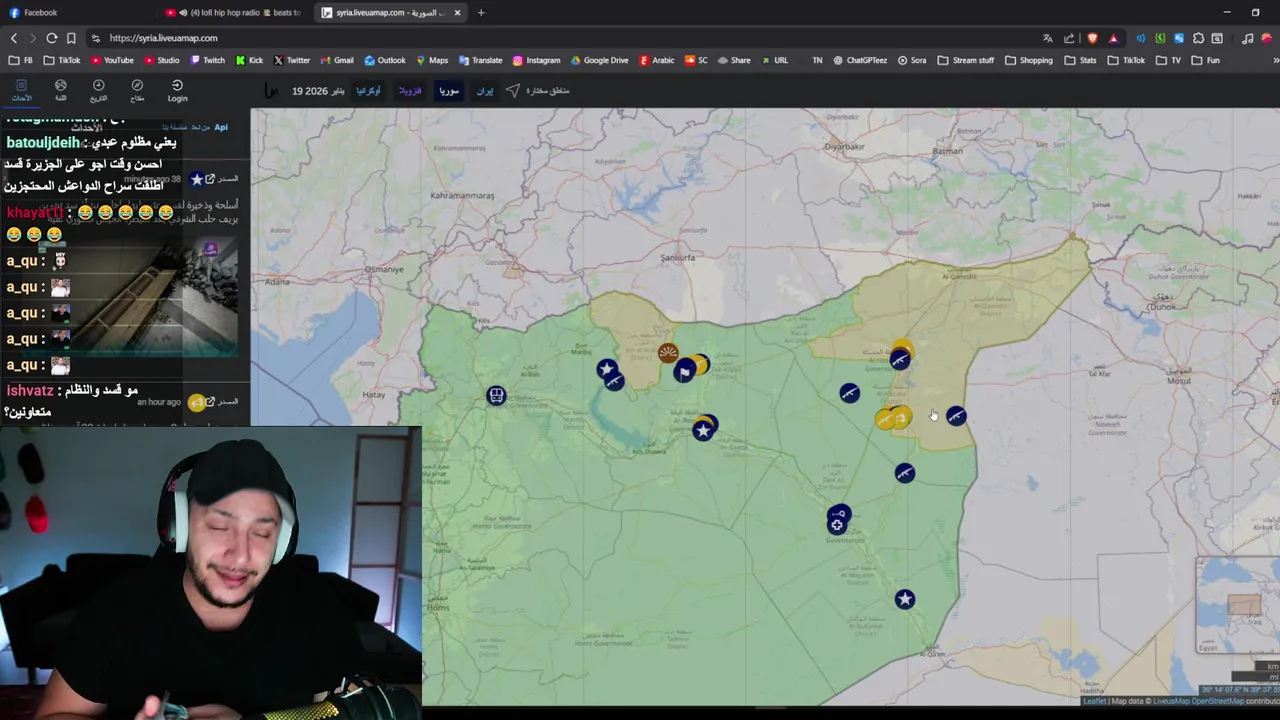The image size is (1280, 720).
Task: Open the Kick bookmark
Action: 250,60
